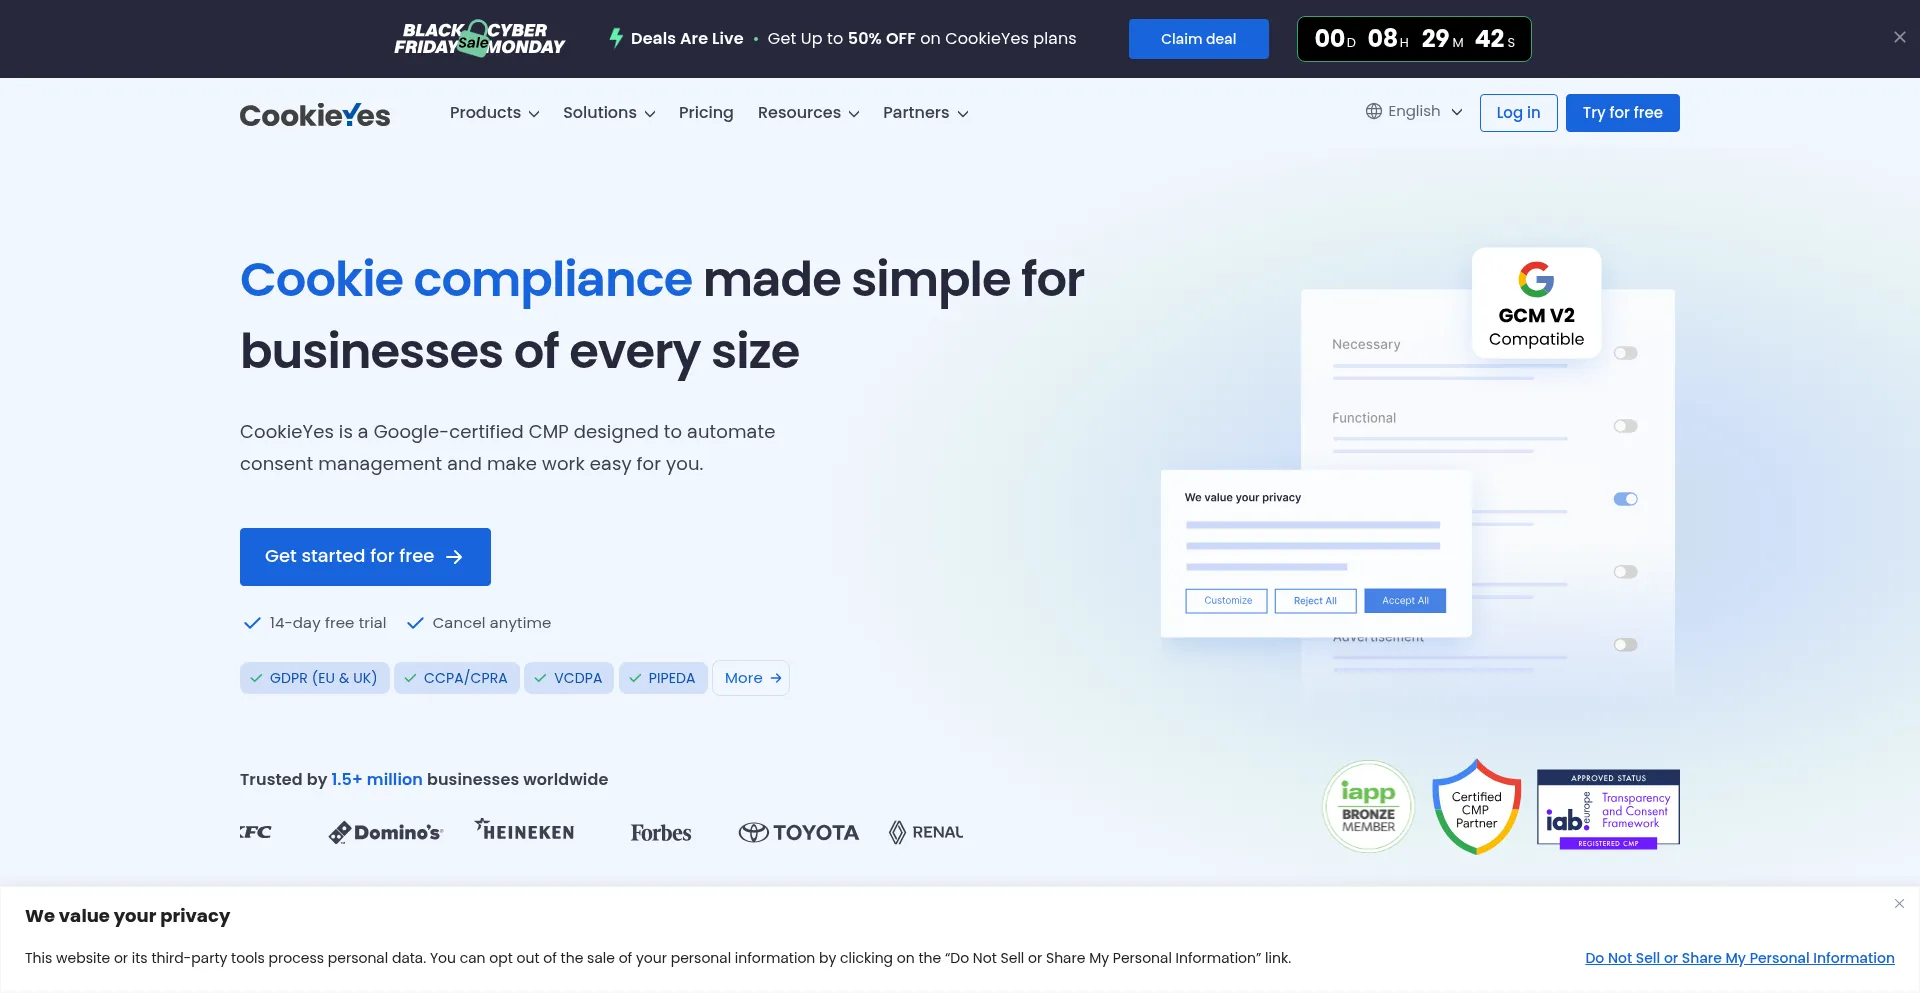Open the Resources menu
This screenshot has height=993, width=1920.
(x=808, y=113)
